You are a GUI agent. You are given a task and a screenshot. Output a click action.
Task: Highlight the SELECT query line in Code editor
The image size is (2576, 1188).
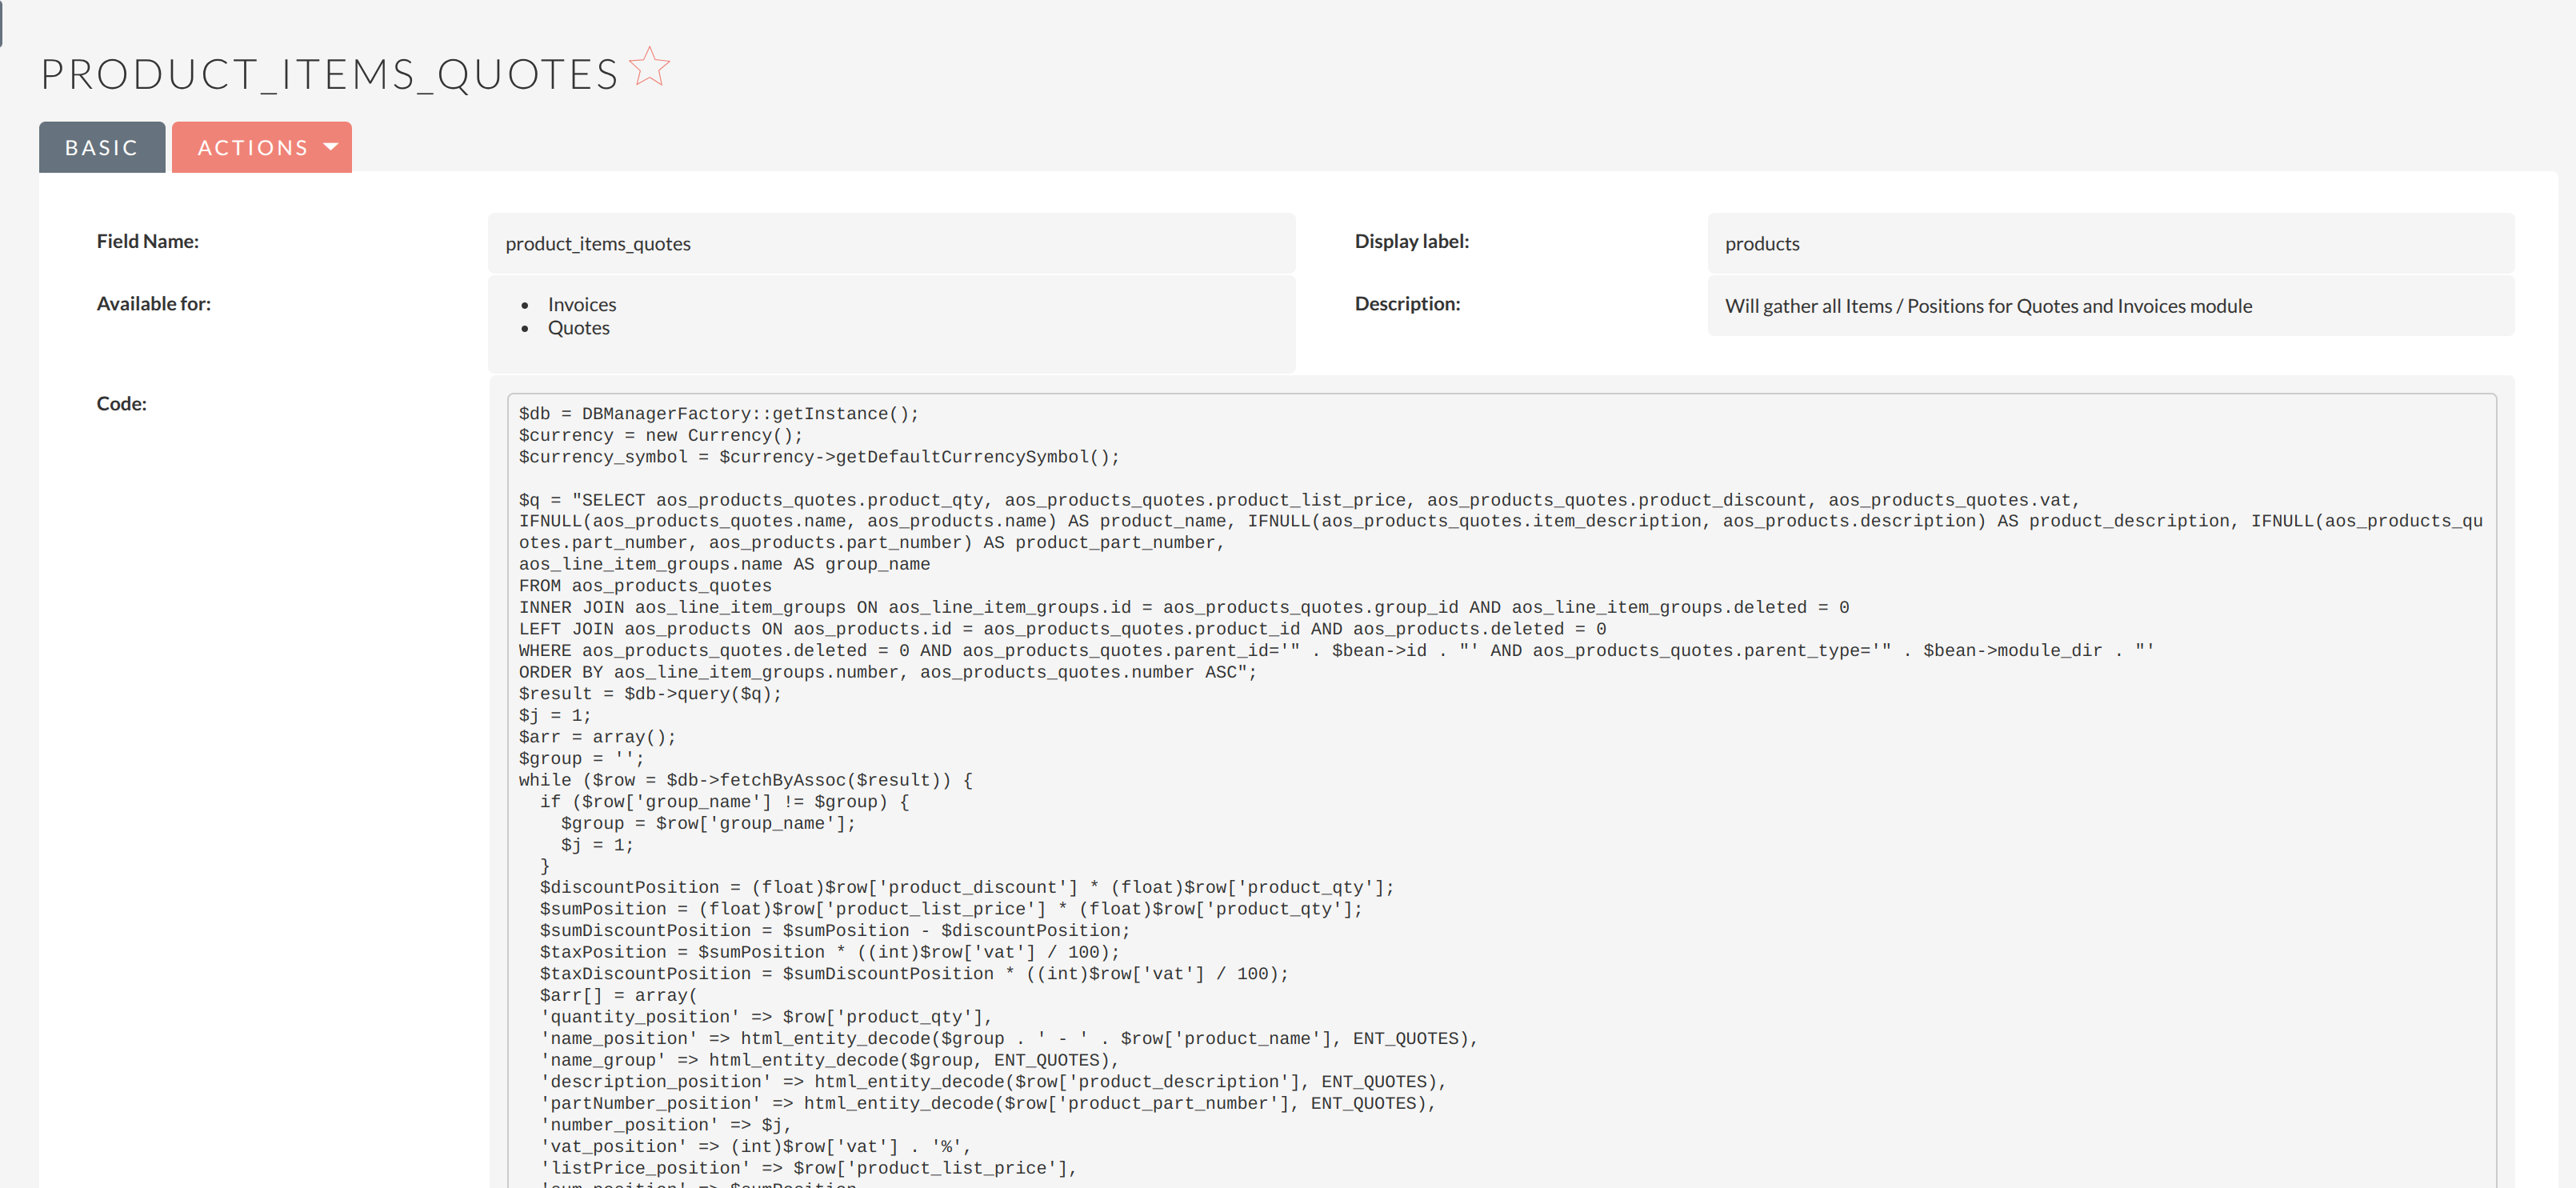click(1200, 500)
